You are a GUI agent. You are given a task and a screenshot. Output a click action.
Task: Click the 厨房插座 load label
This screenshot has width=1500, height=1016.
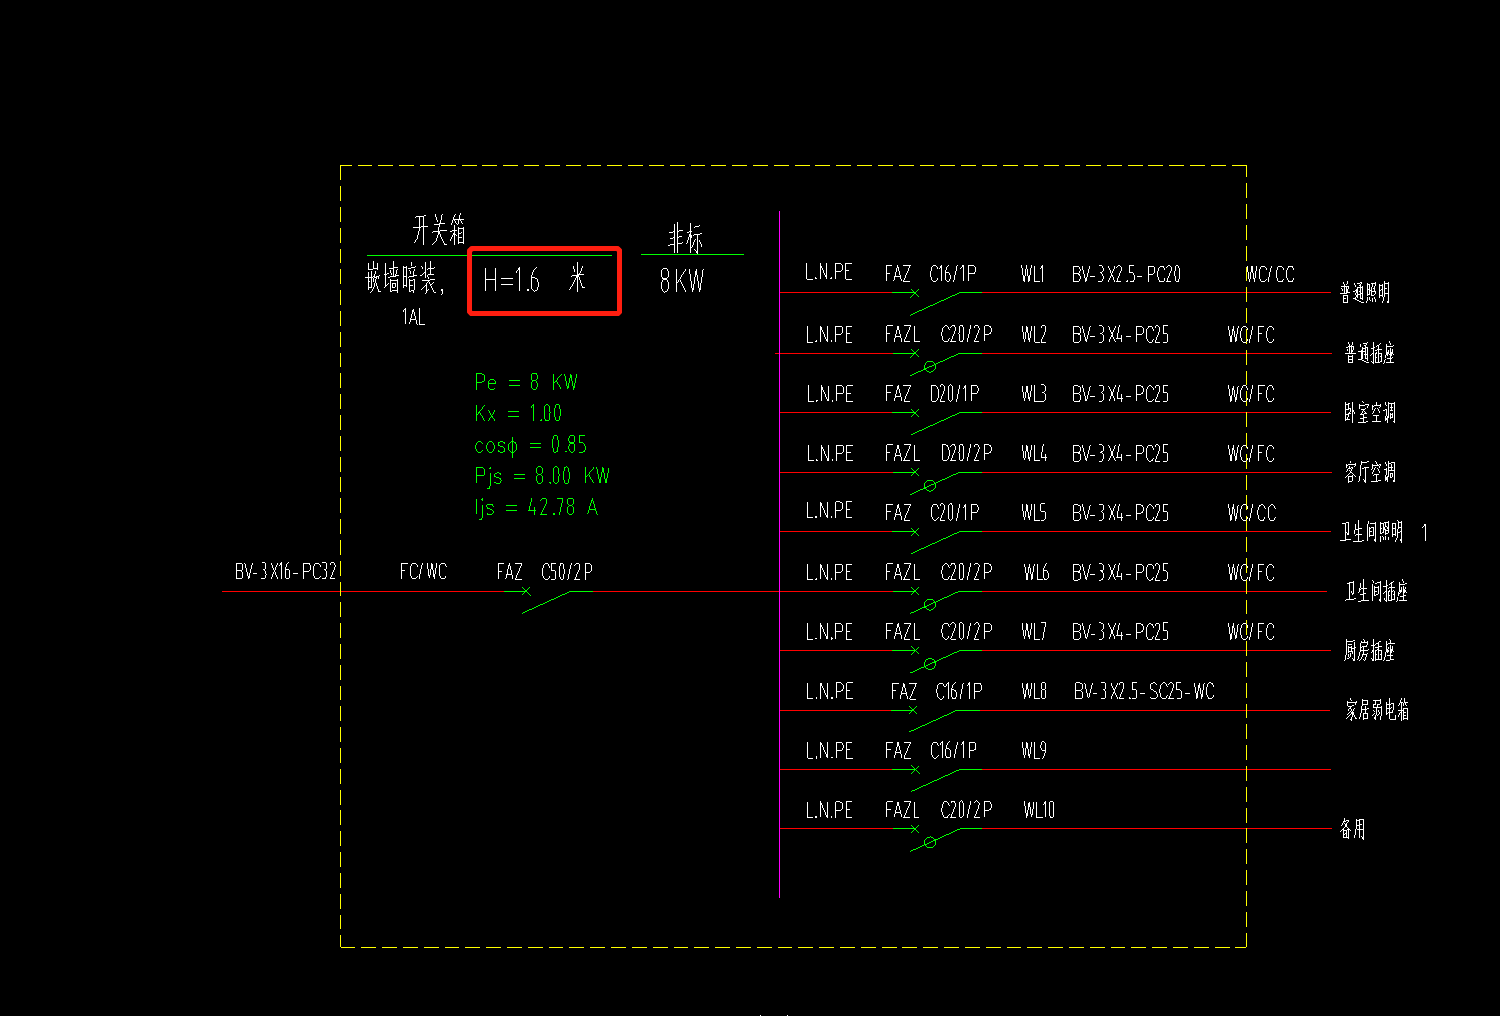(1369, 651)
